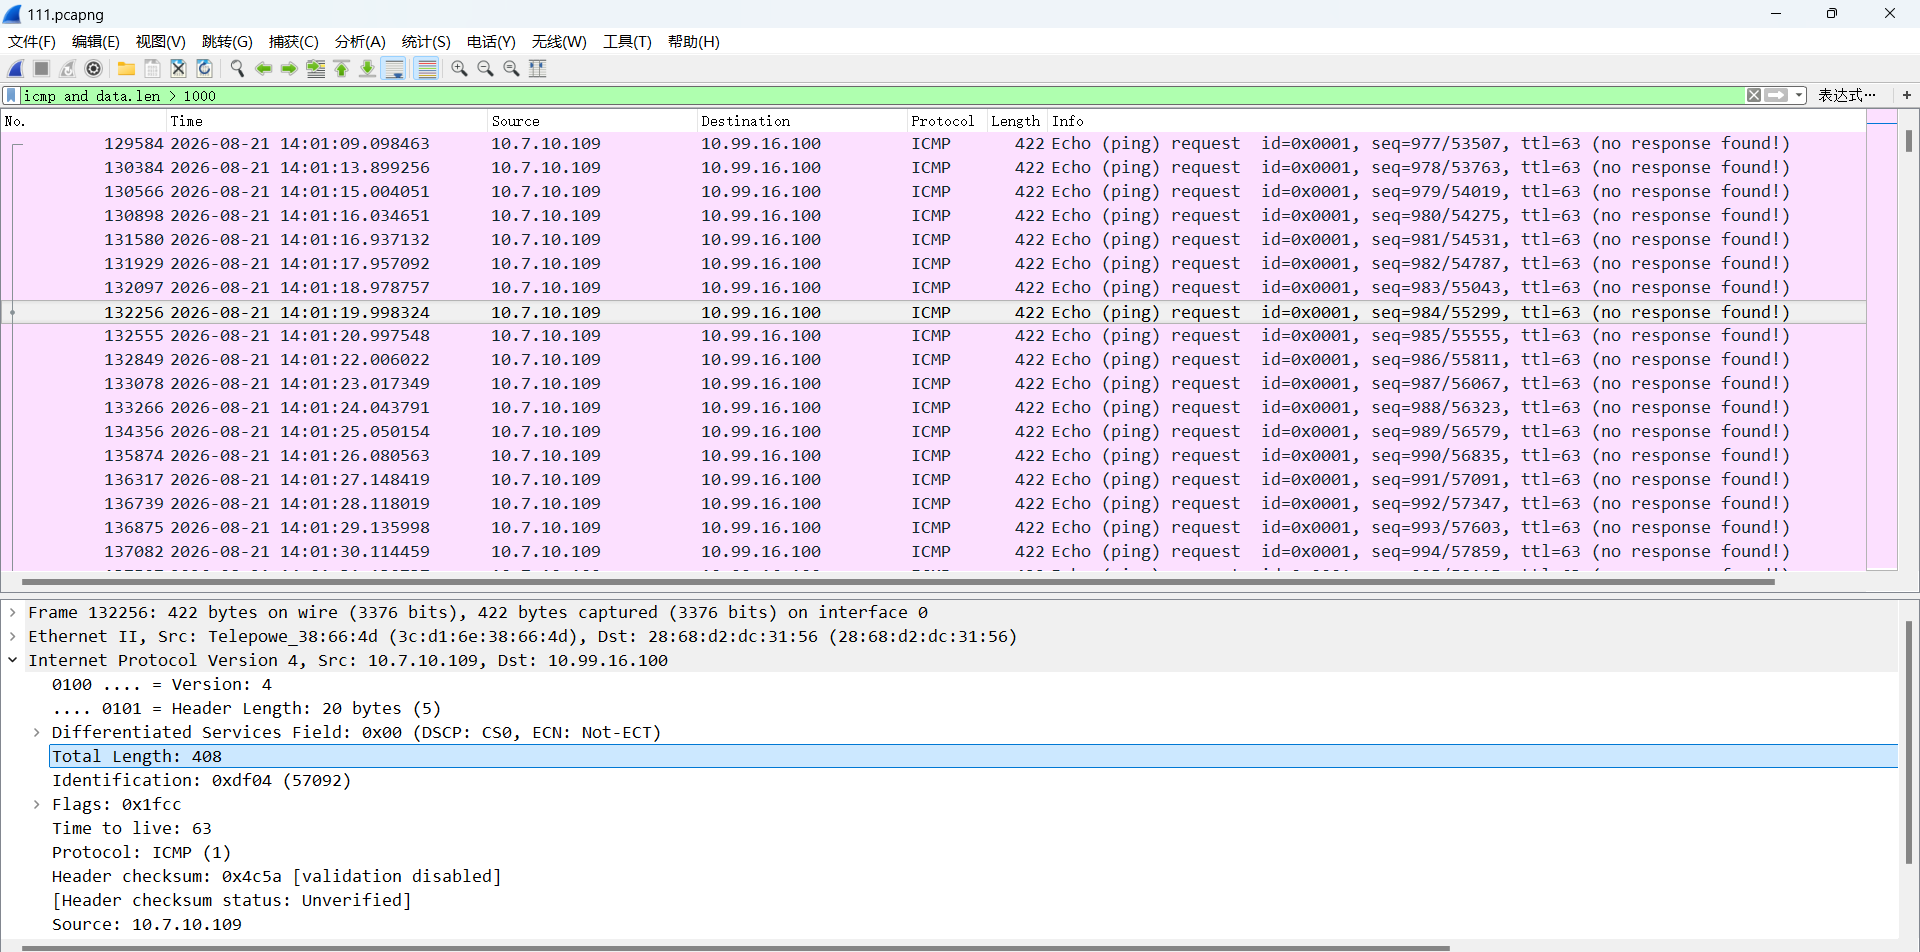The height and width of the screenshot is (952, 1920).
Task: Sort packets by Source column
Action: coord(592,121)
